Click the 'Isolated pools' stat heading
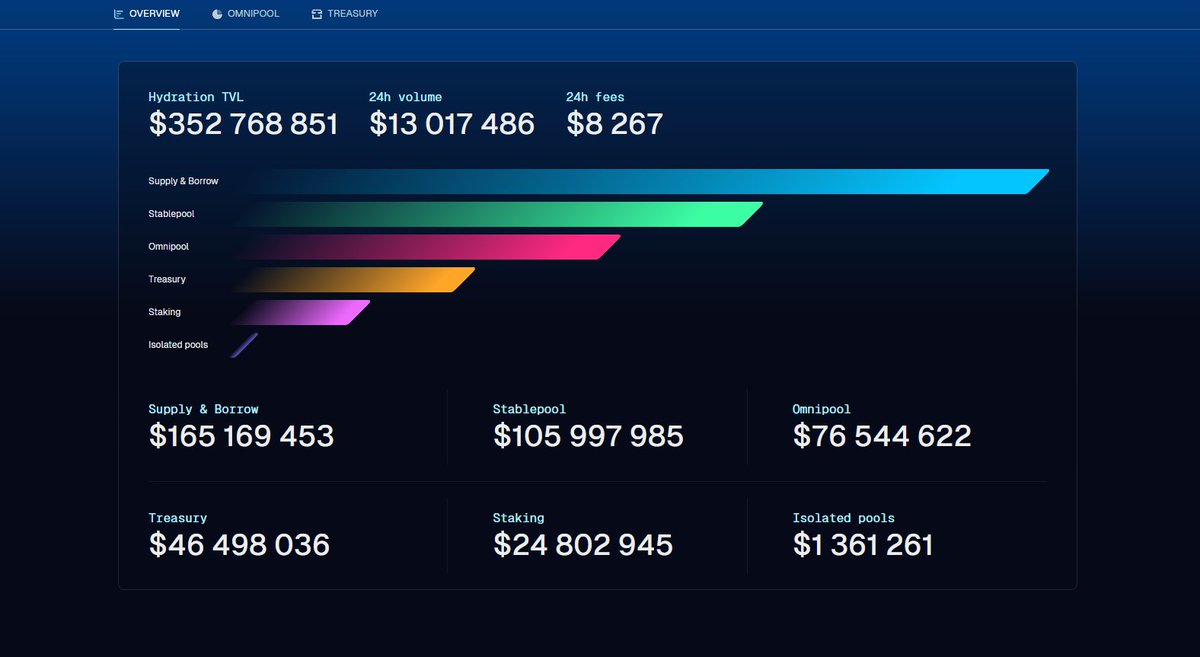The height and width of the screenshot is (657, 1200). coord(844,518)
